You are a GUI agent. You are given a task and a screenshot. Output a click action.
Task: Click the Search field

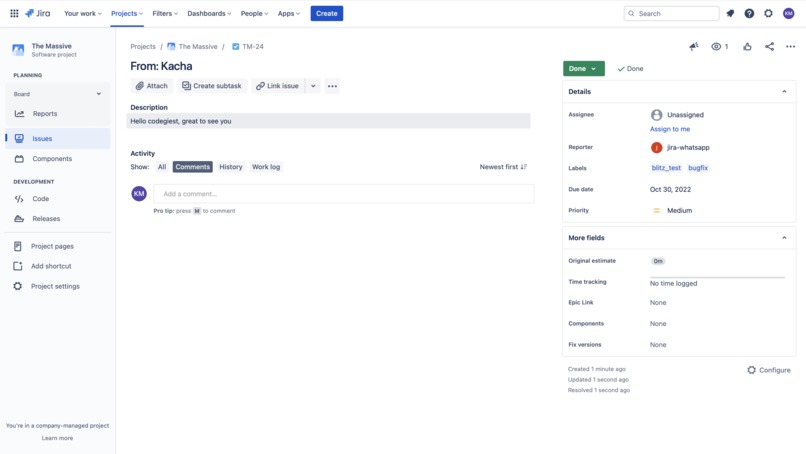(671, 13)
